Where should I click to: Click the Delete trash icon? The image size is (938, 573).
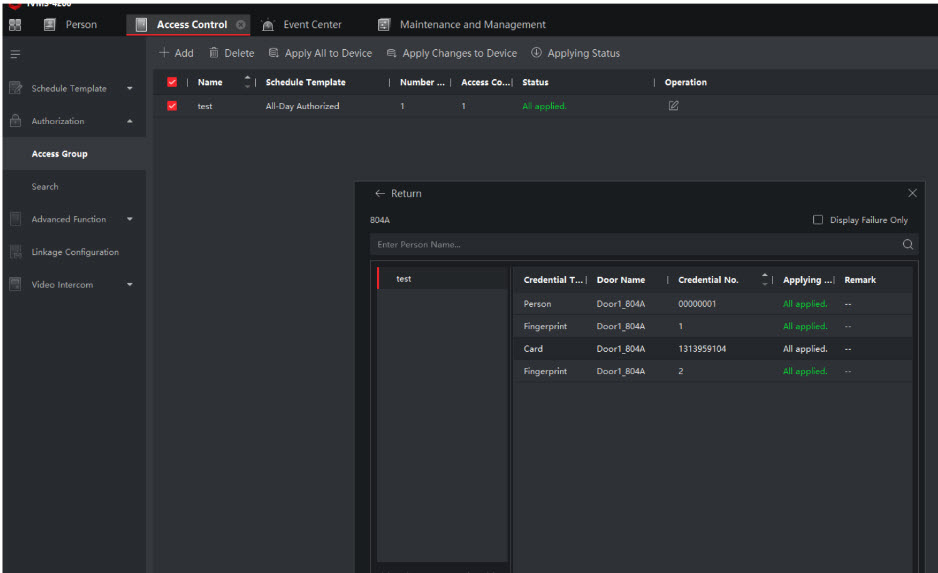click(214, 54)
